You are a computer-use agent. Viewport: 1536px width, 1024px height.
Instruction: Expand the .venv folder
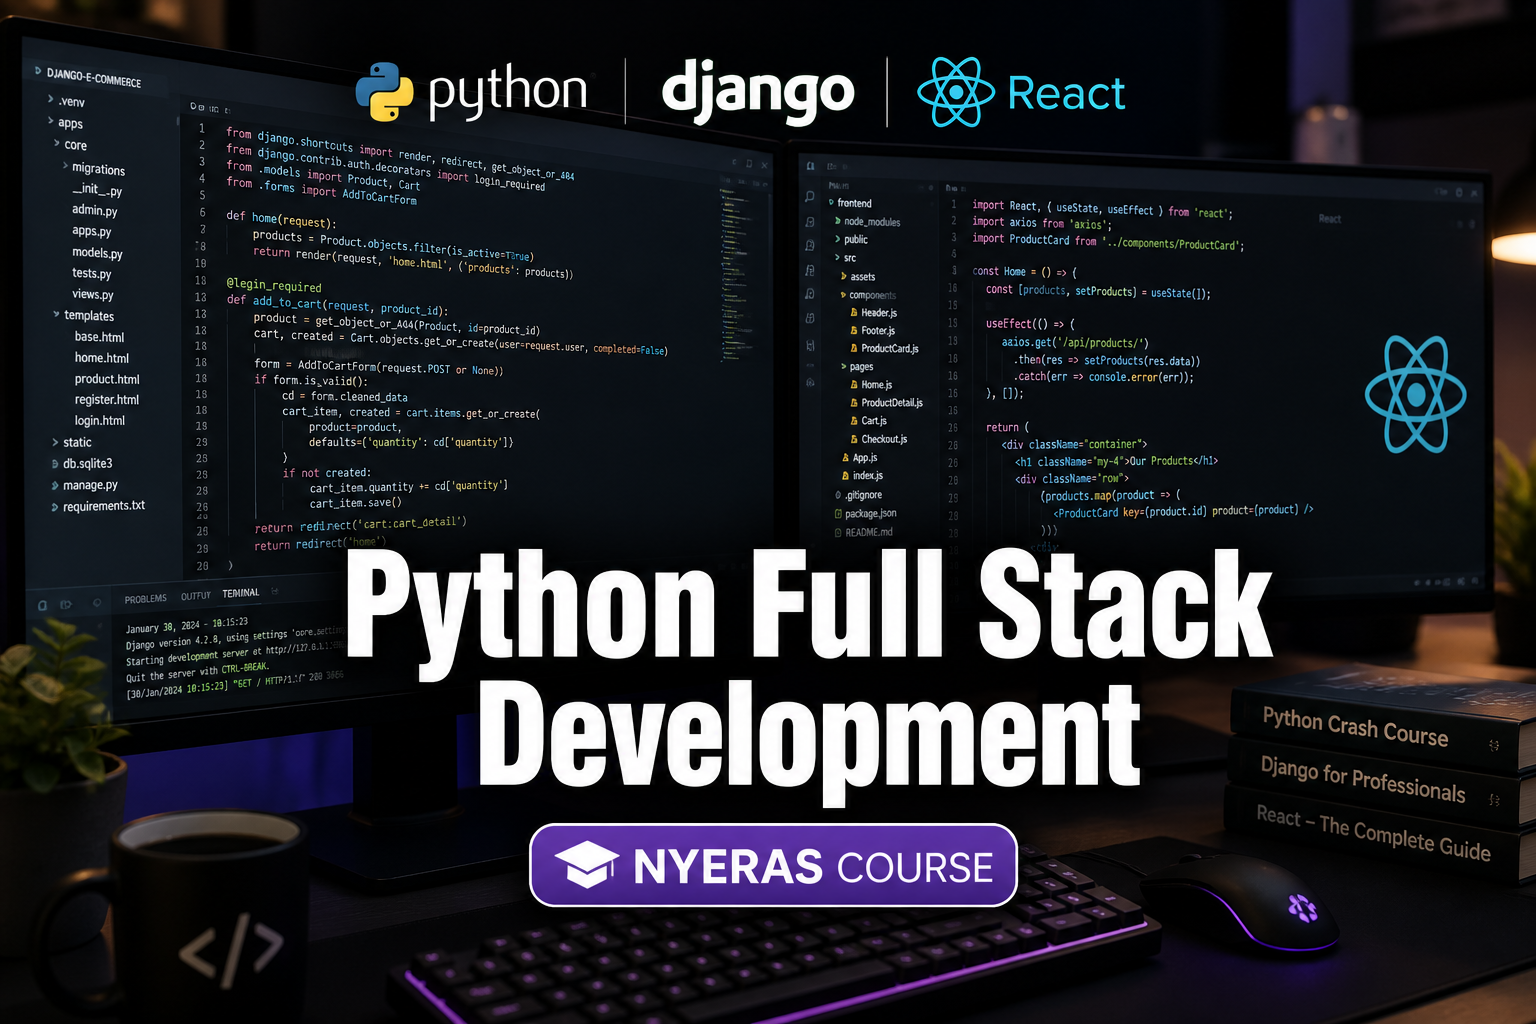point(51,99)
